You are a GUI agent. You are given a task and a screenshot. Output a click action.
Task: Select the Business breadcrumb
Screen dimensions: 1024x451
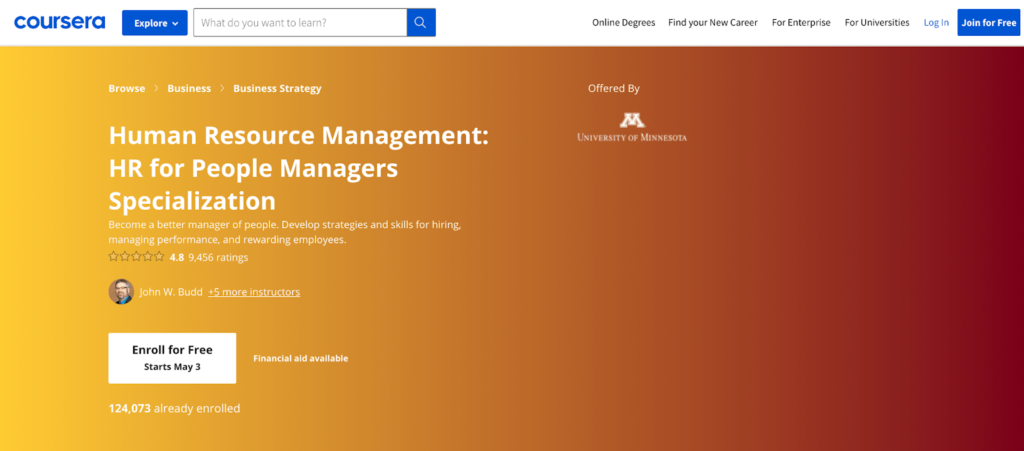pos(189,88)
